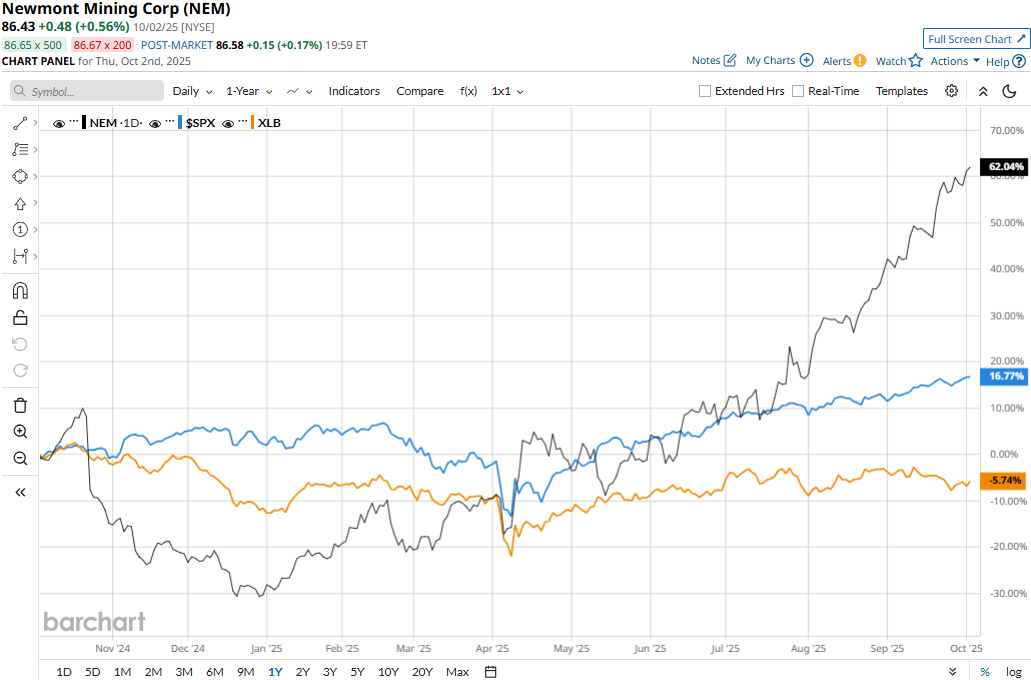1031x680 pixels.
Task: Click the Full Screen Chart button
Action: point(976,39)
